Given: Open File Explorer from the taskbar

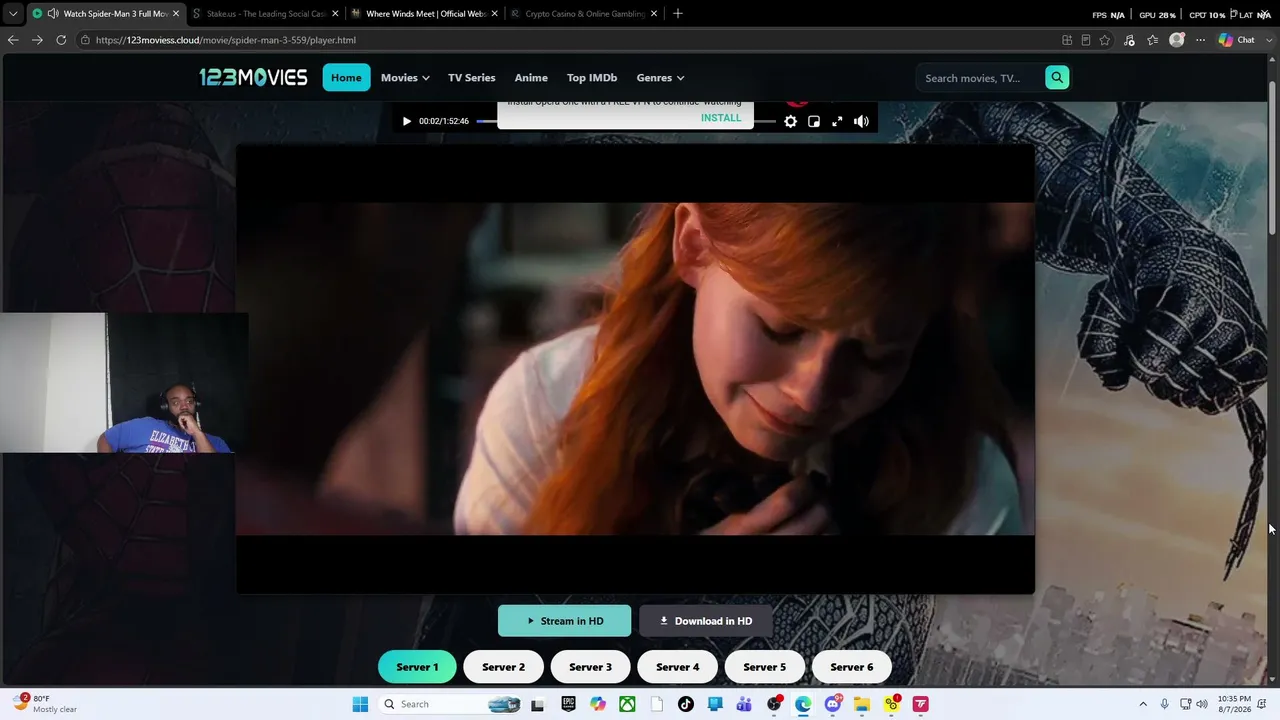Looking at the screenshot, I should (862, 704).
